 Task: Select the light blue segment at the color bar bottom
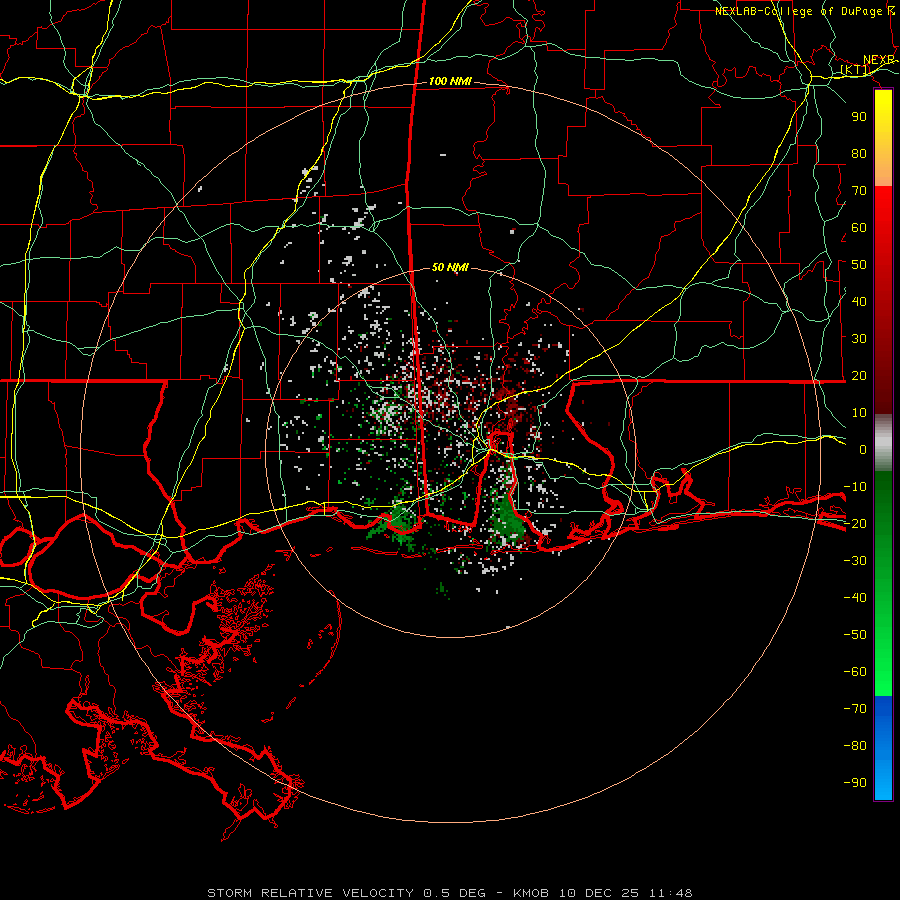(x=883, y=775)
